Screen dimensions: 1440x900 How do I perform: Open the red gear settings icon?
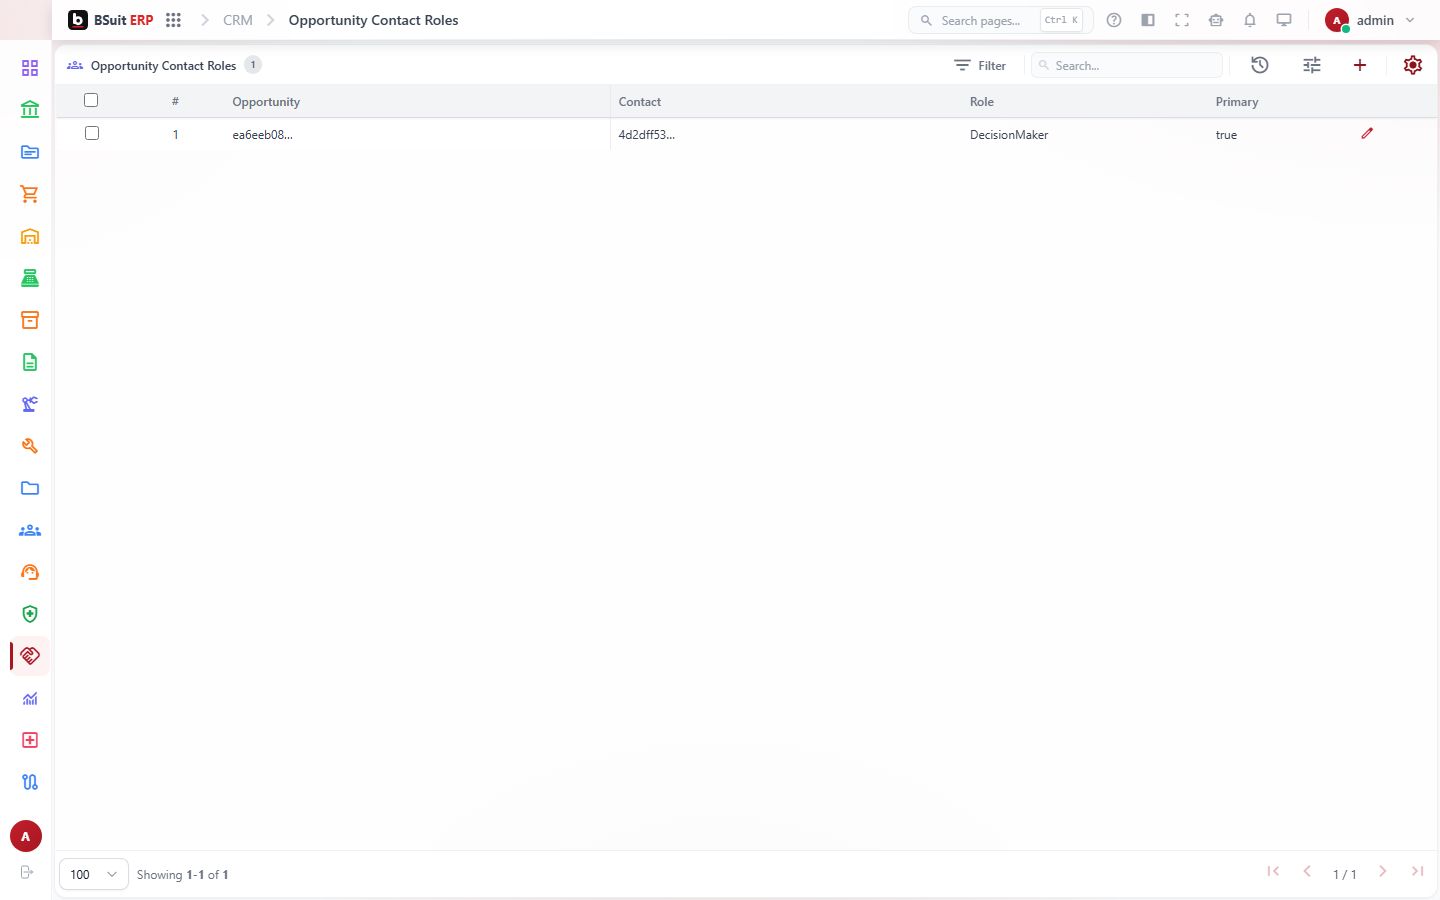pyautogui.click(x=1413, y=65)
